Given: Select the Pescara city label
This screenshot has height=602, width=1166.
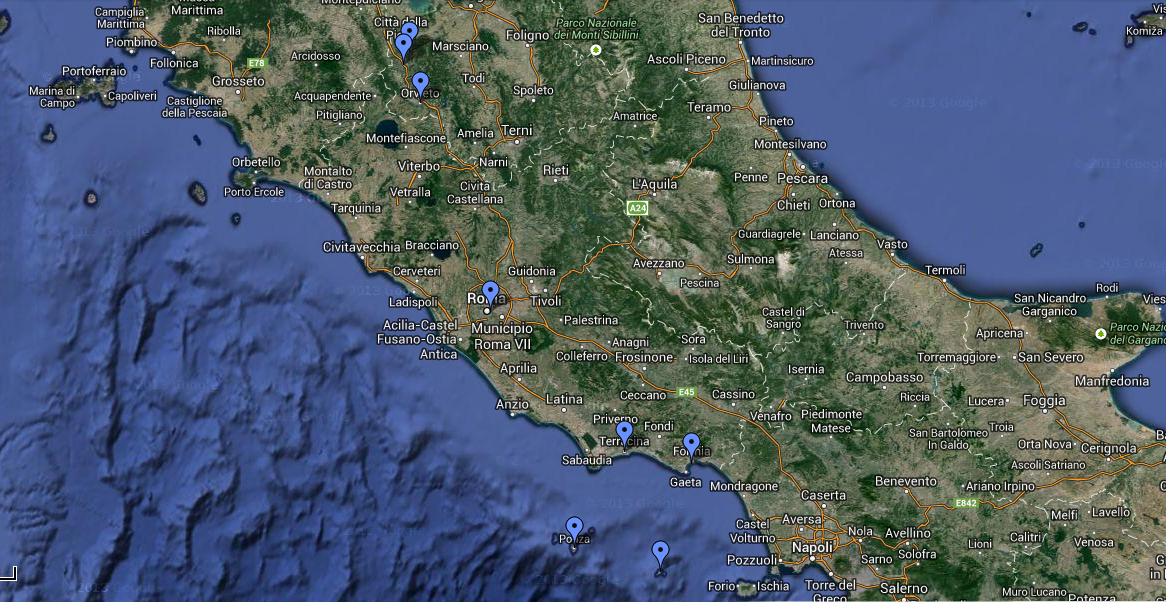Looking at the screenshot, I should click(x=801, y=179).
